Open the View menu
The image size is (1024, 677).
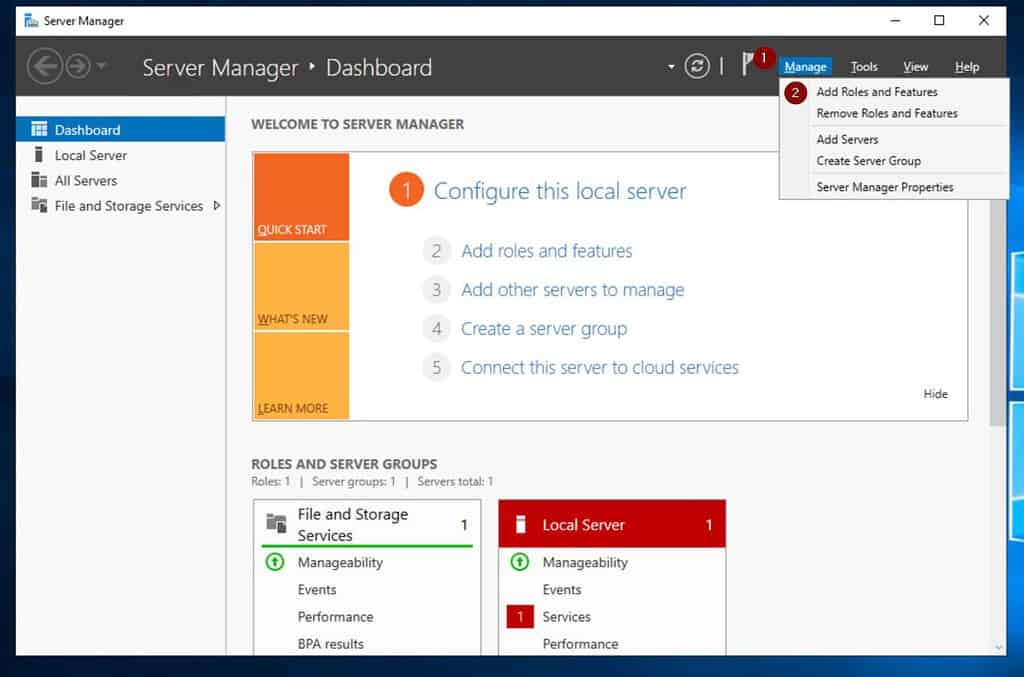click(916, 67)
